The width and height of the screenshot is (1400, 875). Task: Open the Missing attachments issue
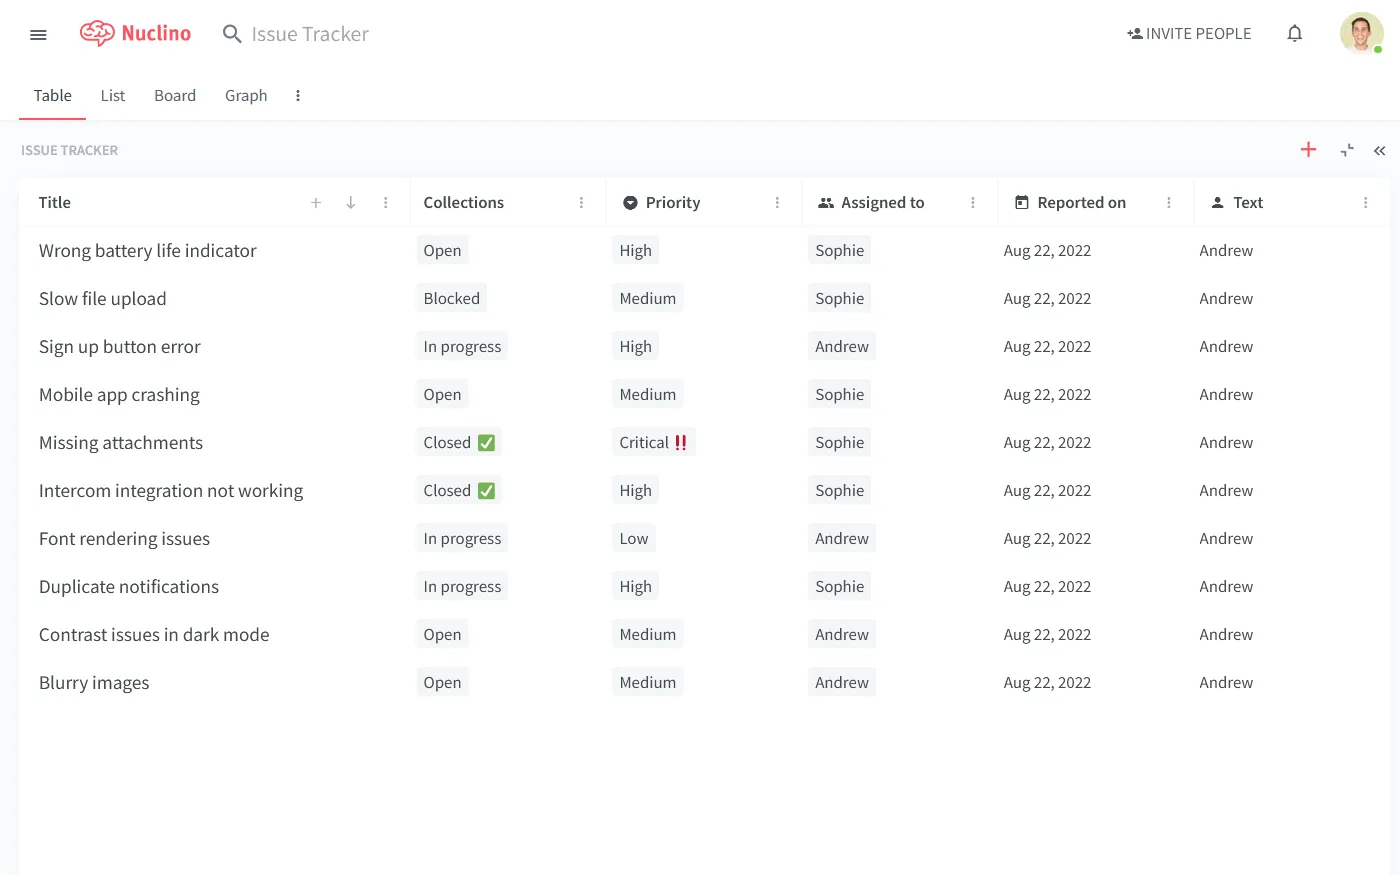[121, 442]
